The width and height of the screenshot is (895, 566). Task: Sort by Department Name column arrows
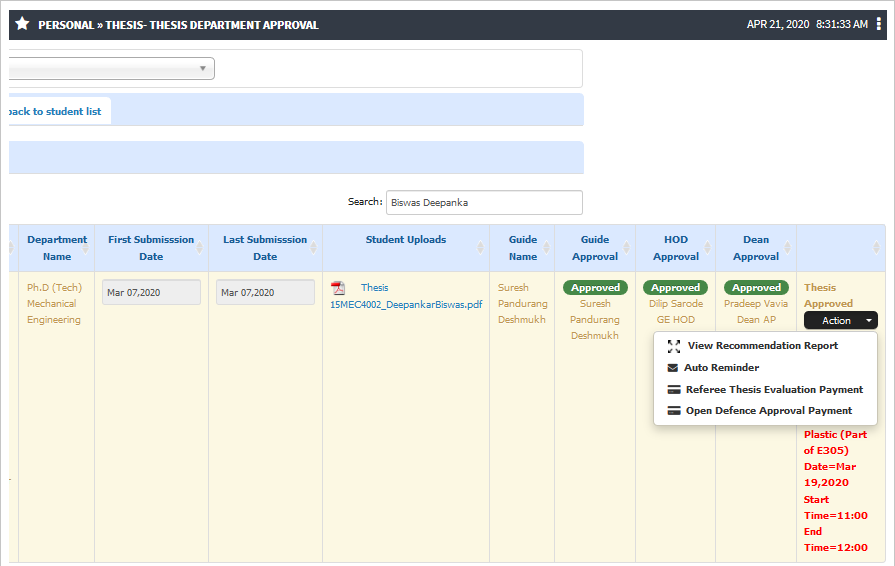86,248
